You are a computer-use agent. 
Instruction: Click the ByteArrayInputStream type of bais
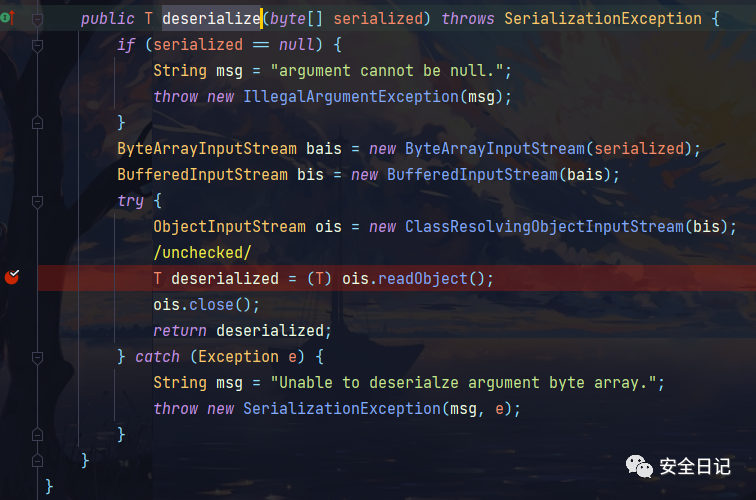tap(207, 149)
